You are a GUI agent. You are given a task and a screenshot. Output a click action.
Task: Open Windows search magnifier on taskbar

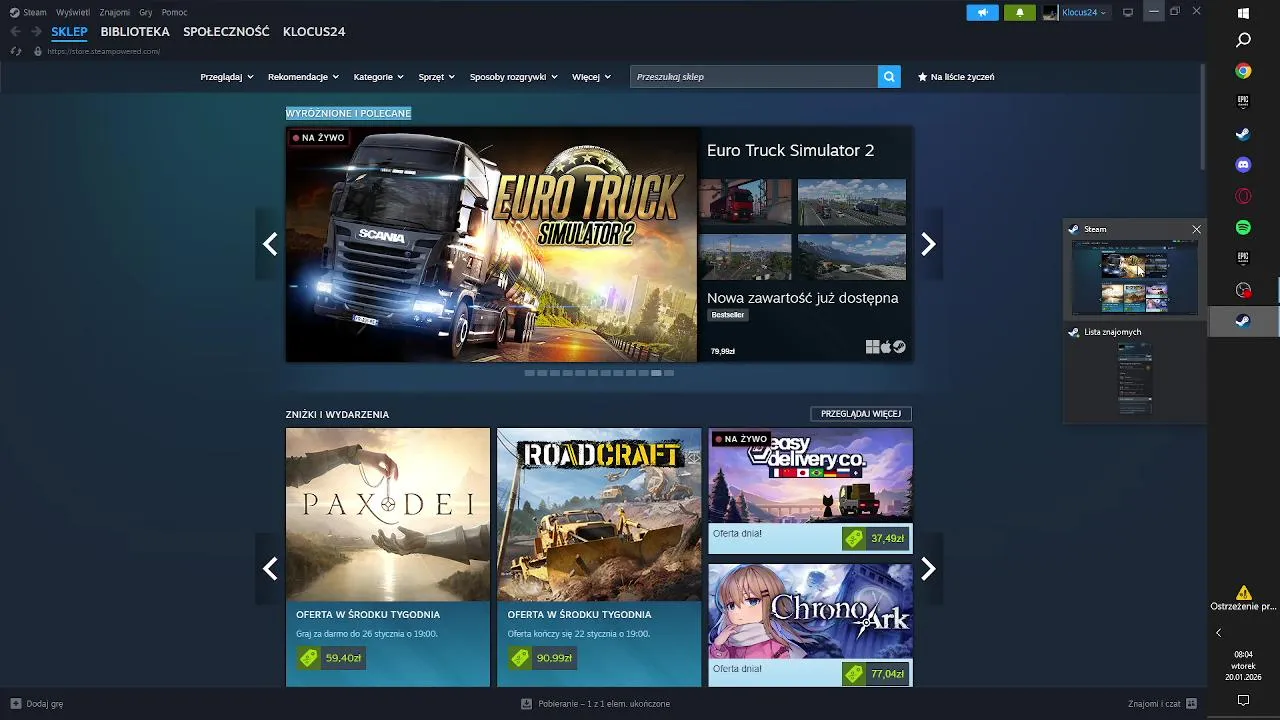(x=1243, y=40)
